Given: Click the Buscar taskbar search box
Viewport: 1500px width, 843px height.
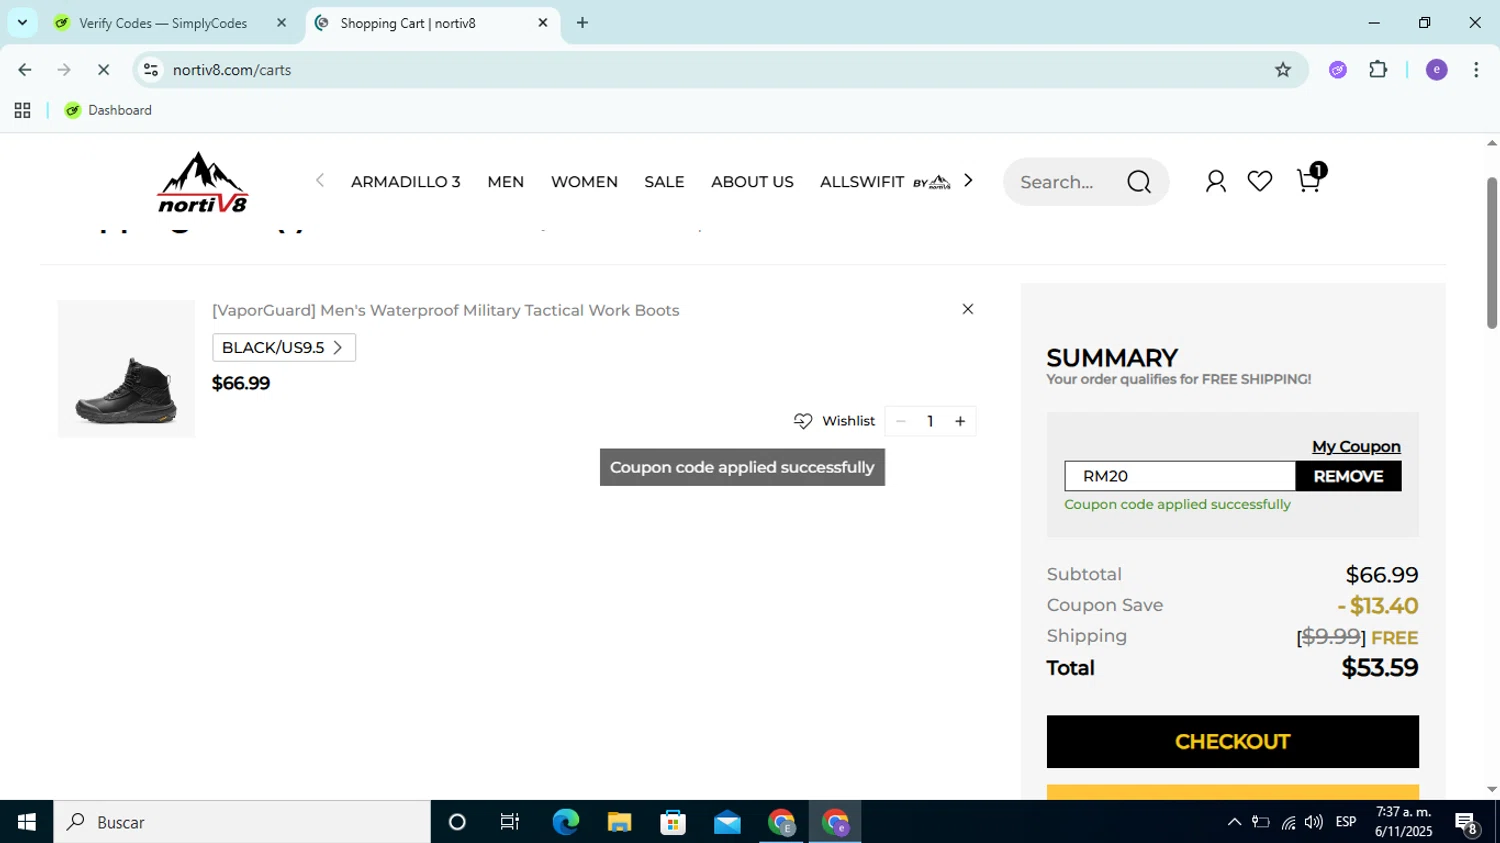Looking at the screenshot, I should tap(242, 822).
